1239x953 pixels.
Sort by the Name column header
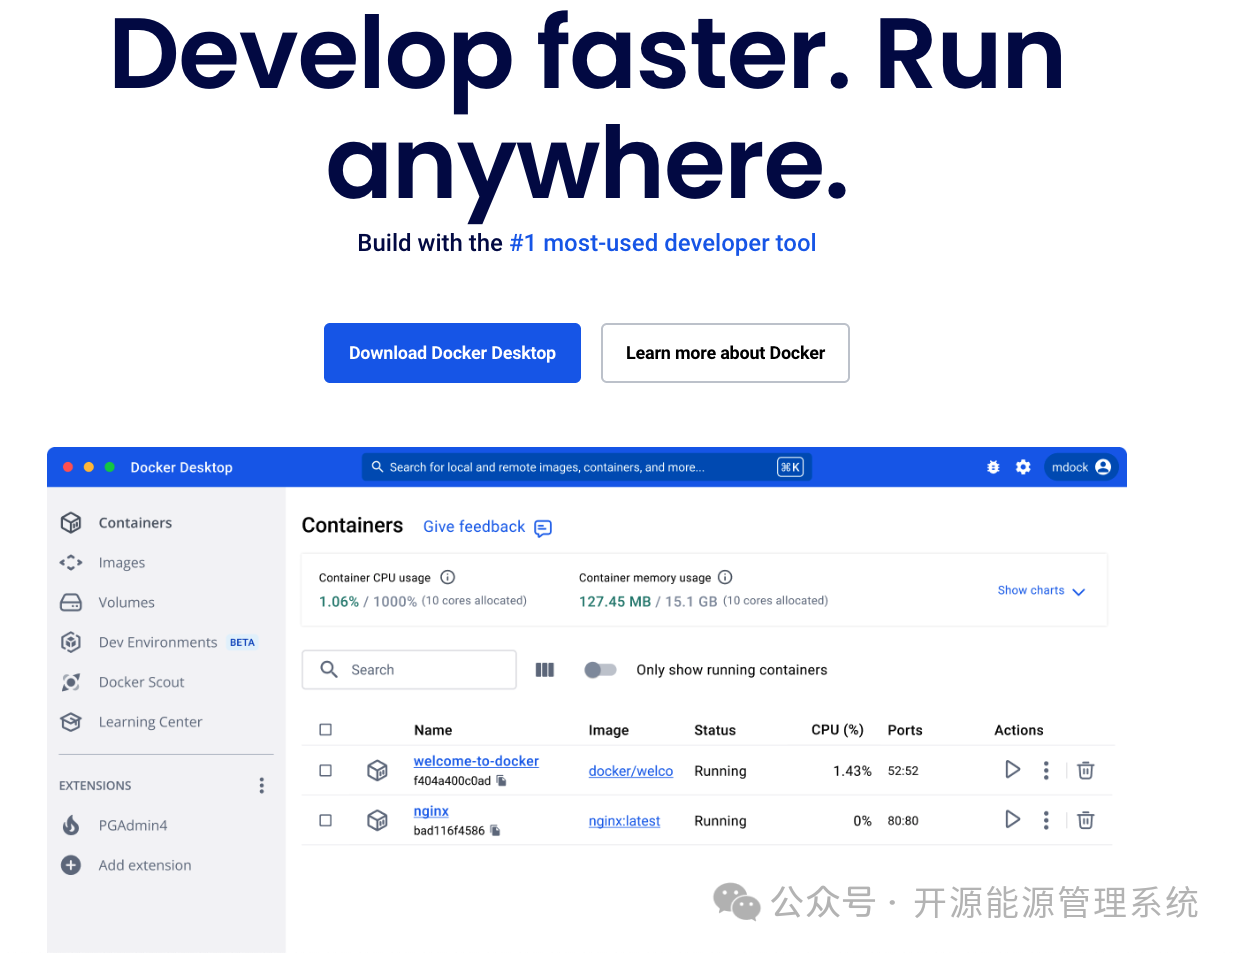tap(433, 730)
